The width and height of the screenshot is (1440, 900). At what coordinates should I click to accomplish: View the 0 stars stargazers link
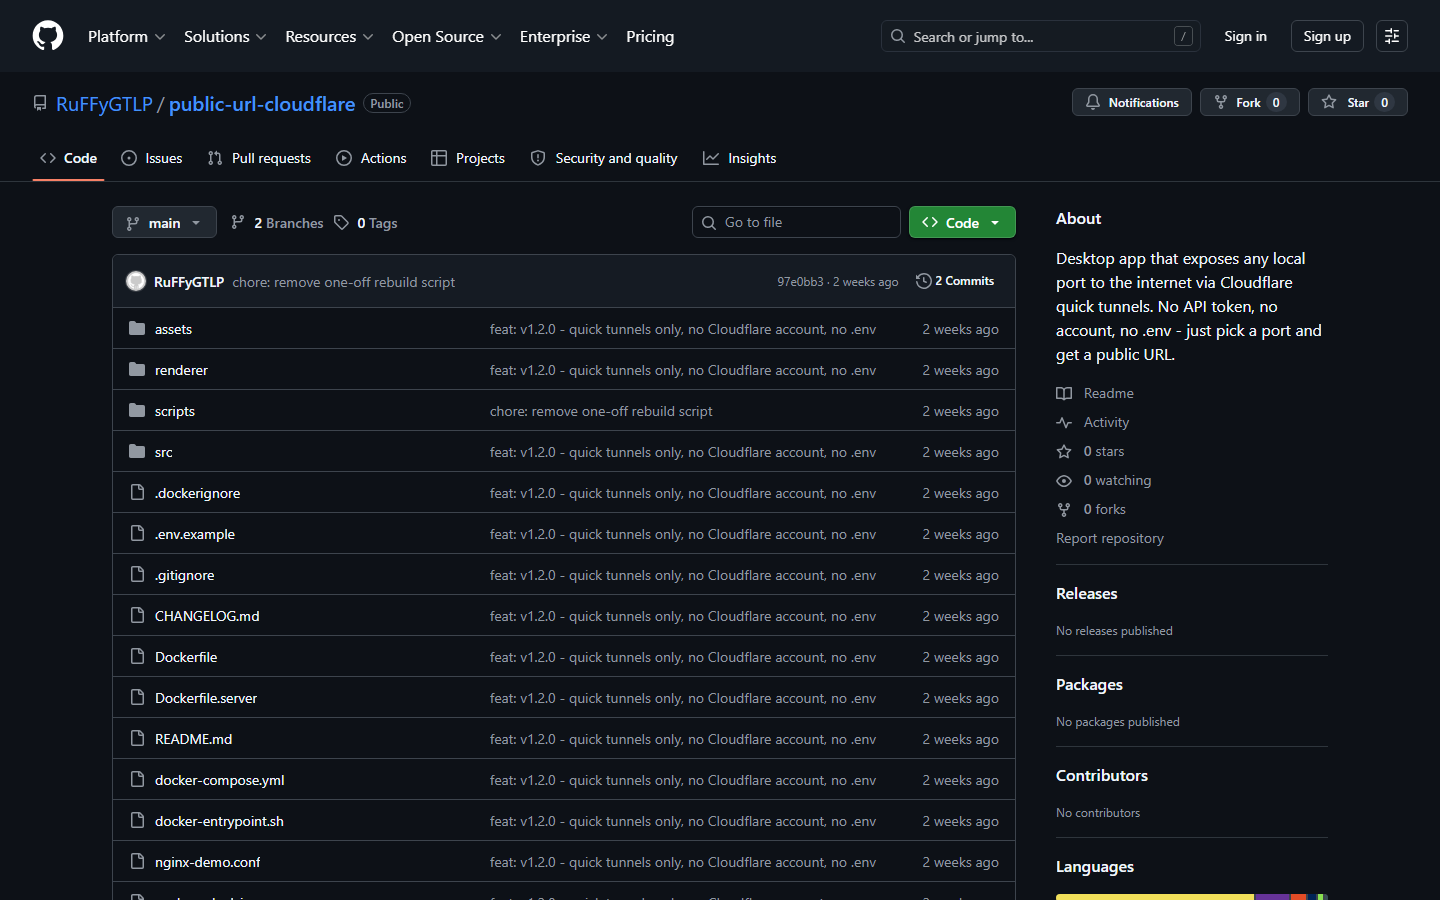1090,451
